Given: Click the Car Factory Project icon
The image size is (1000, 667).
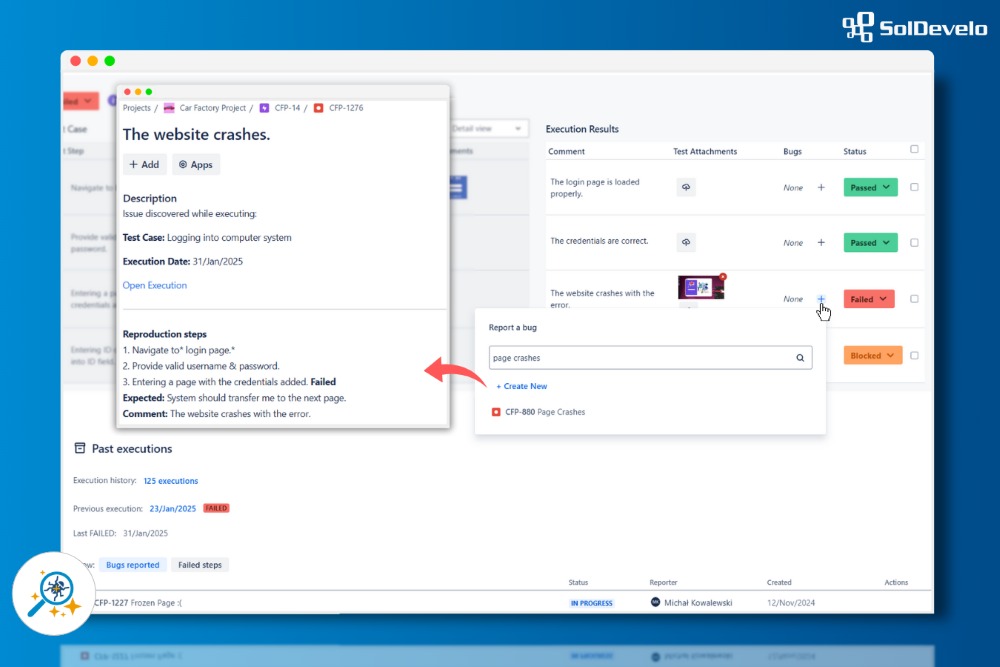Looking at the screenshot, I should pos(168,108).
